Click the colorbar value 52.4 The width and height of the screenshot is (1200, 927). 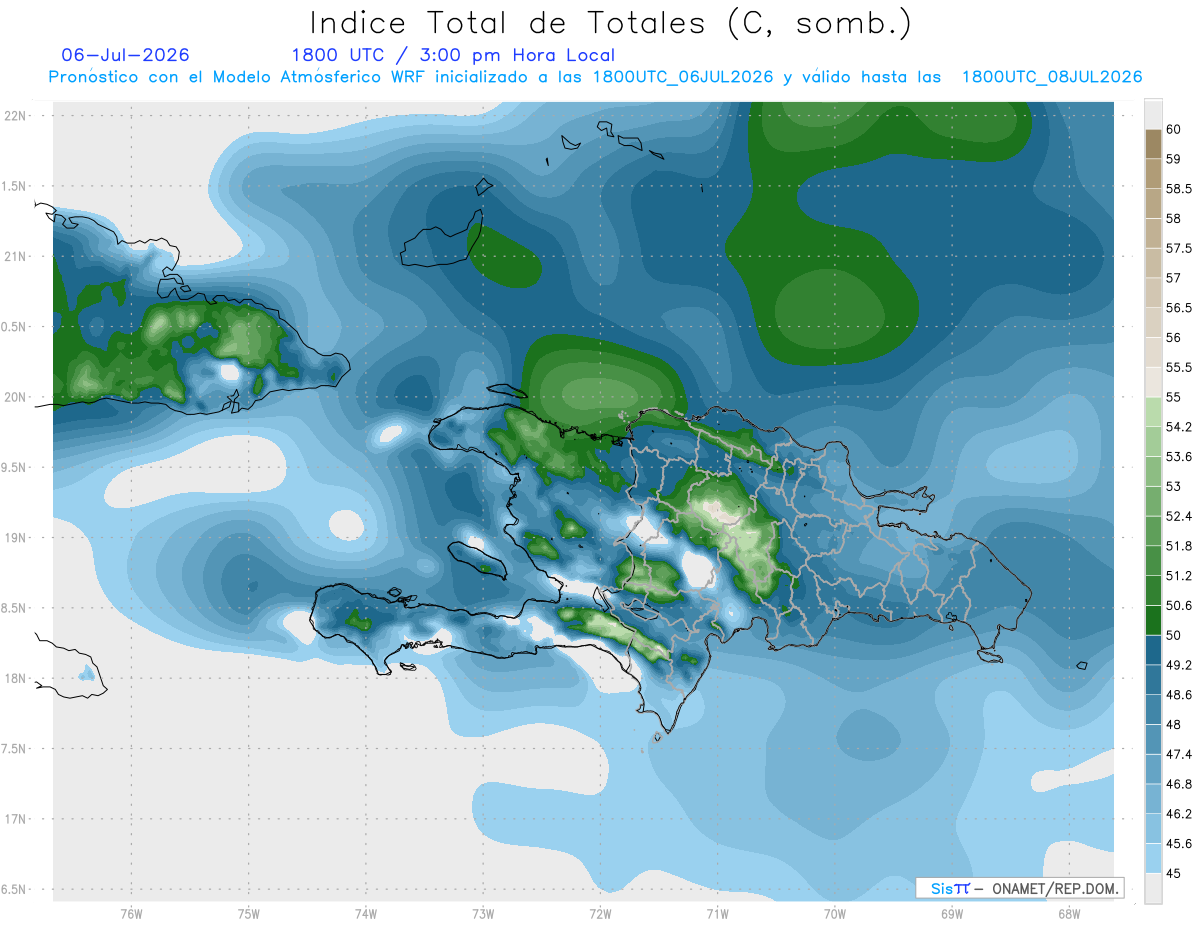coord(1180,516)
